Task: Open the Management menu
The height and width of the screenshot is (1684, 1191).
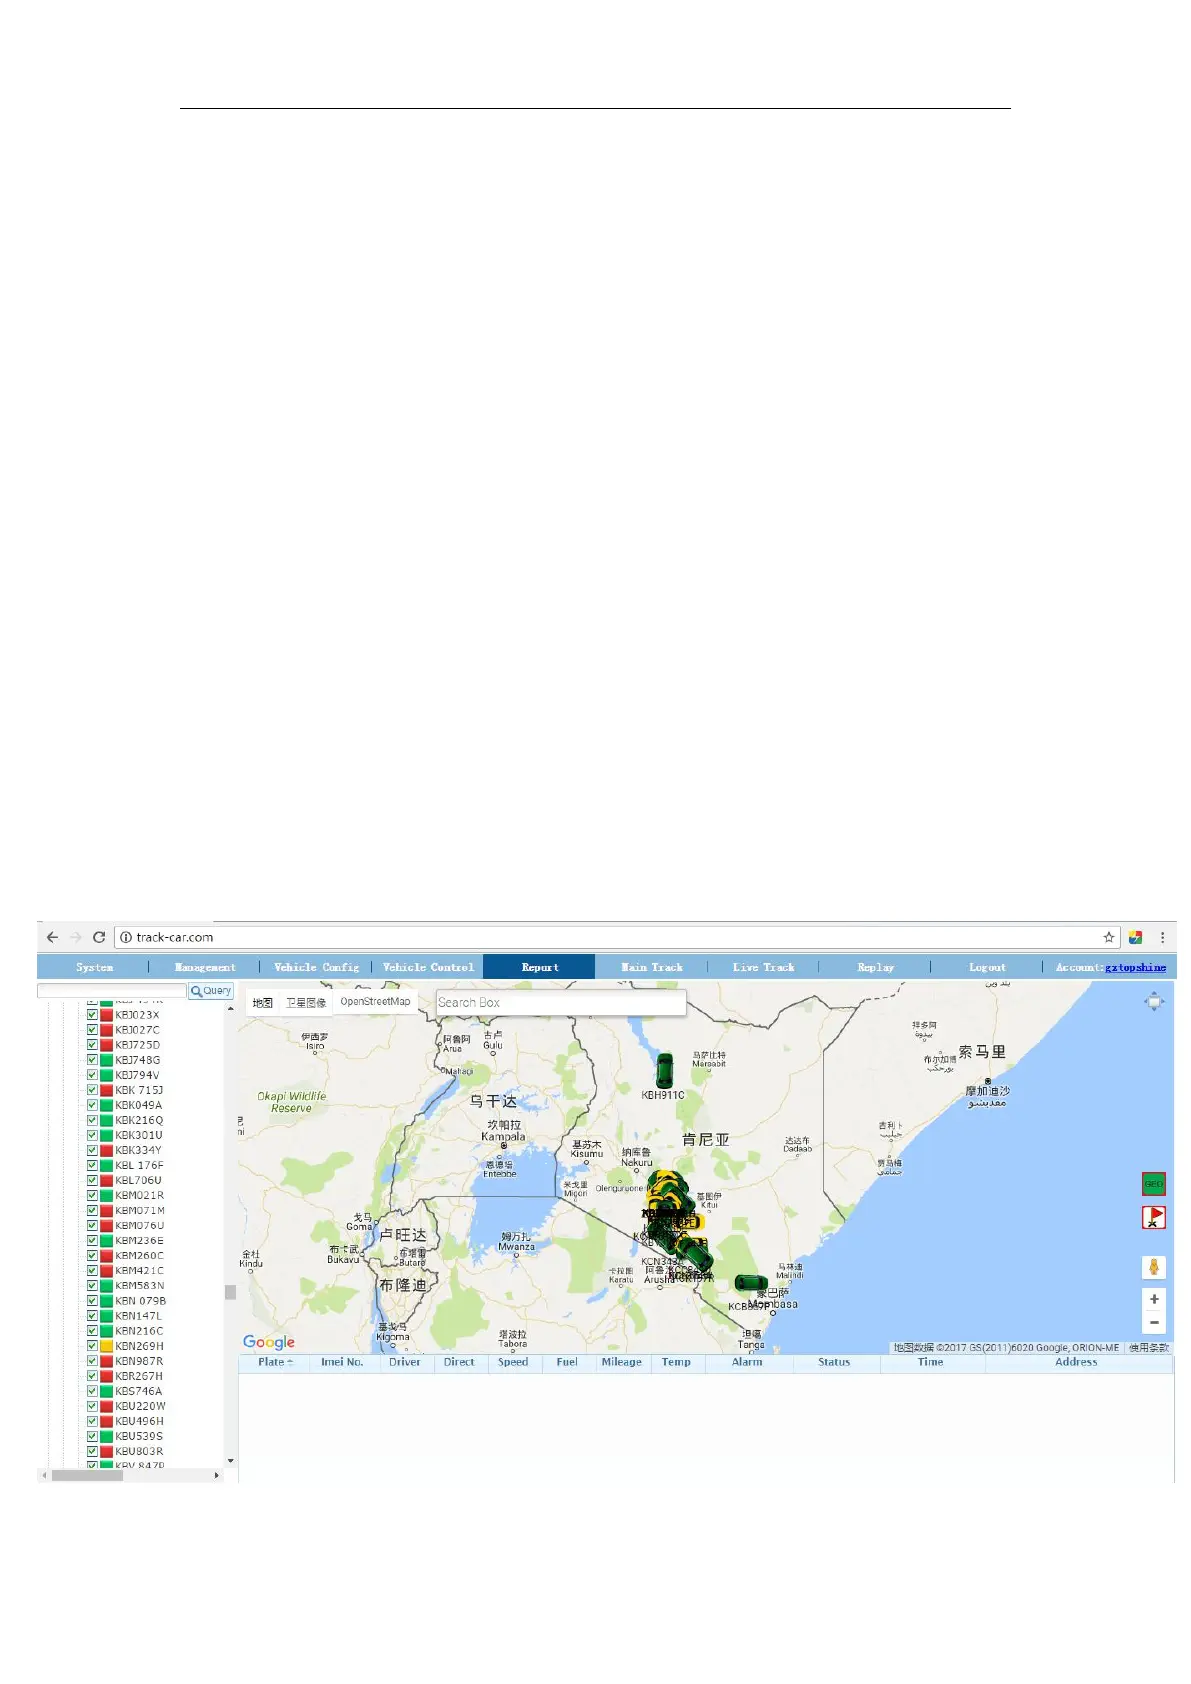Action: pyautogui.click(x=205, y=967)
